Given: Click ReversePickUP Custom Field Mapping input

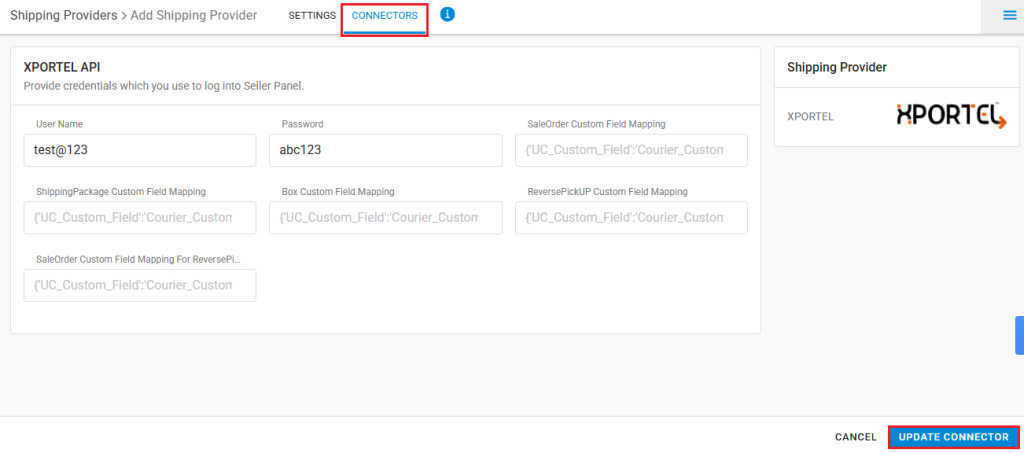Looking at the screenshot, I should (631, 217).
